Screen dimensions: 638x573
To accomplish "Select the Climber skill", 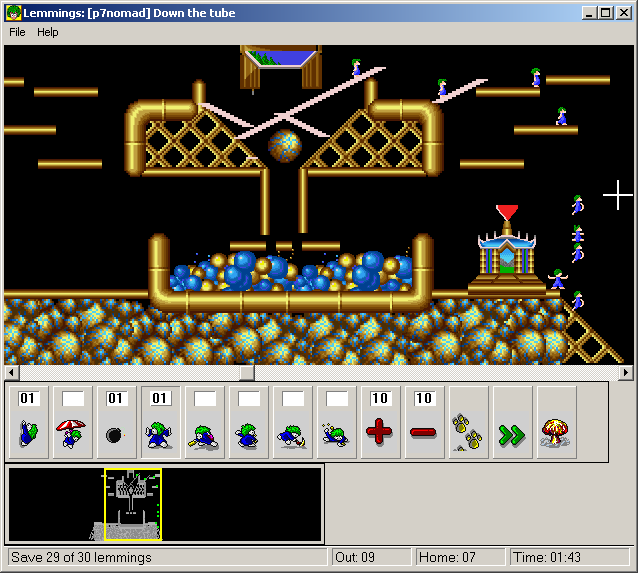I will coord(28,422).
